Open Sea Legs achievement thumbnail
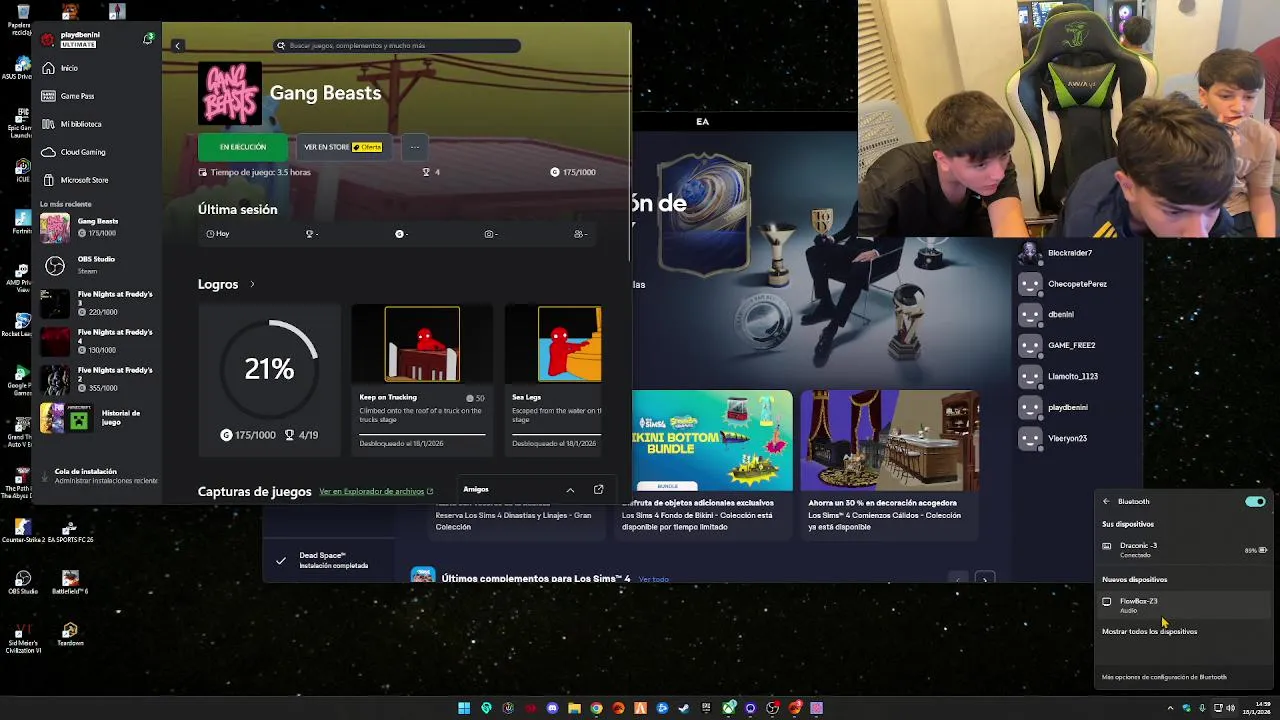Image resolution: width=1280 pixels, height=720 pixels. coord(569,344)
